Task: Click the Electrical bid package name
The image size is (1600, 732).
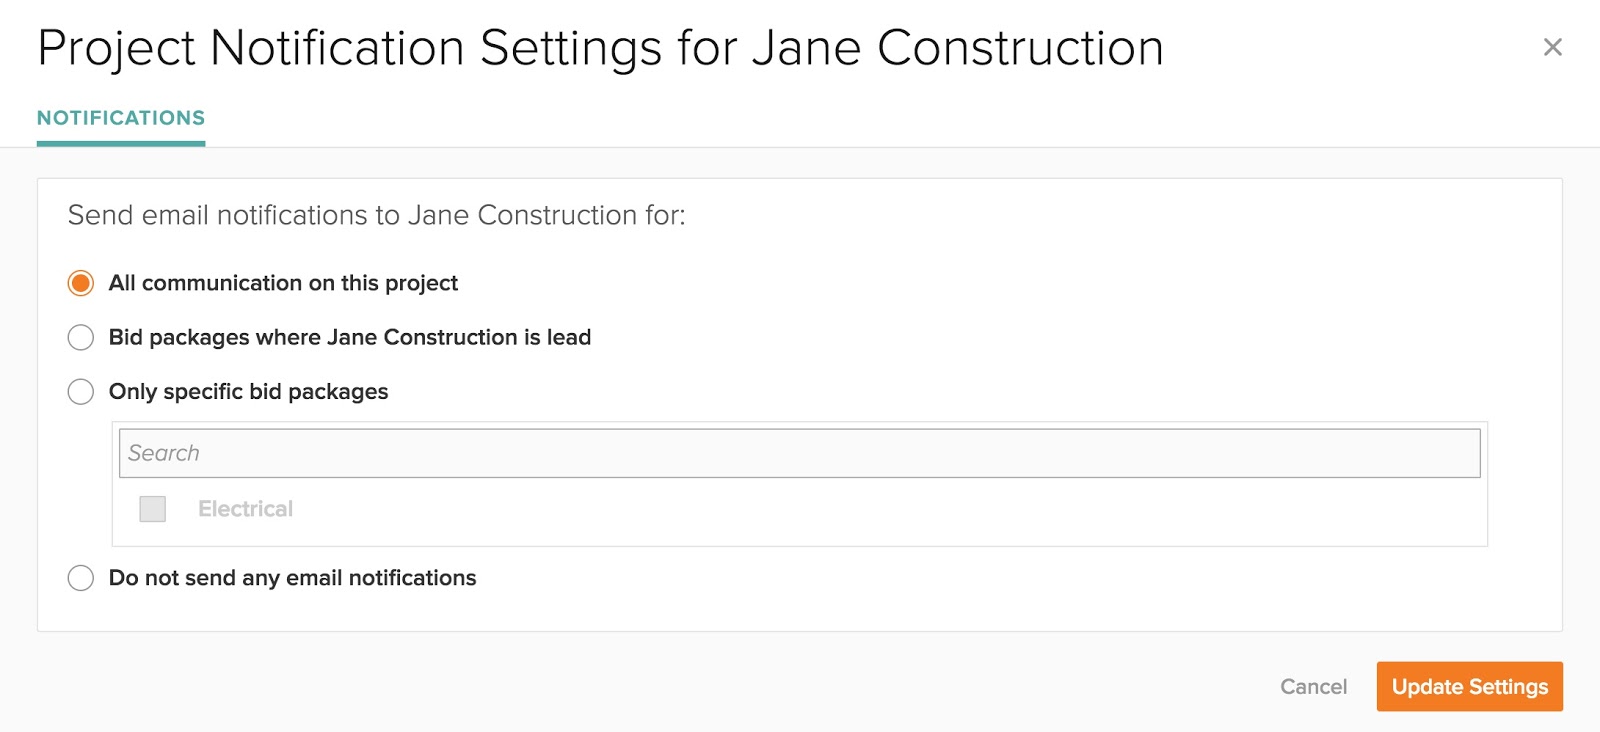Action: (x=245, y=509)
